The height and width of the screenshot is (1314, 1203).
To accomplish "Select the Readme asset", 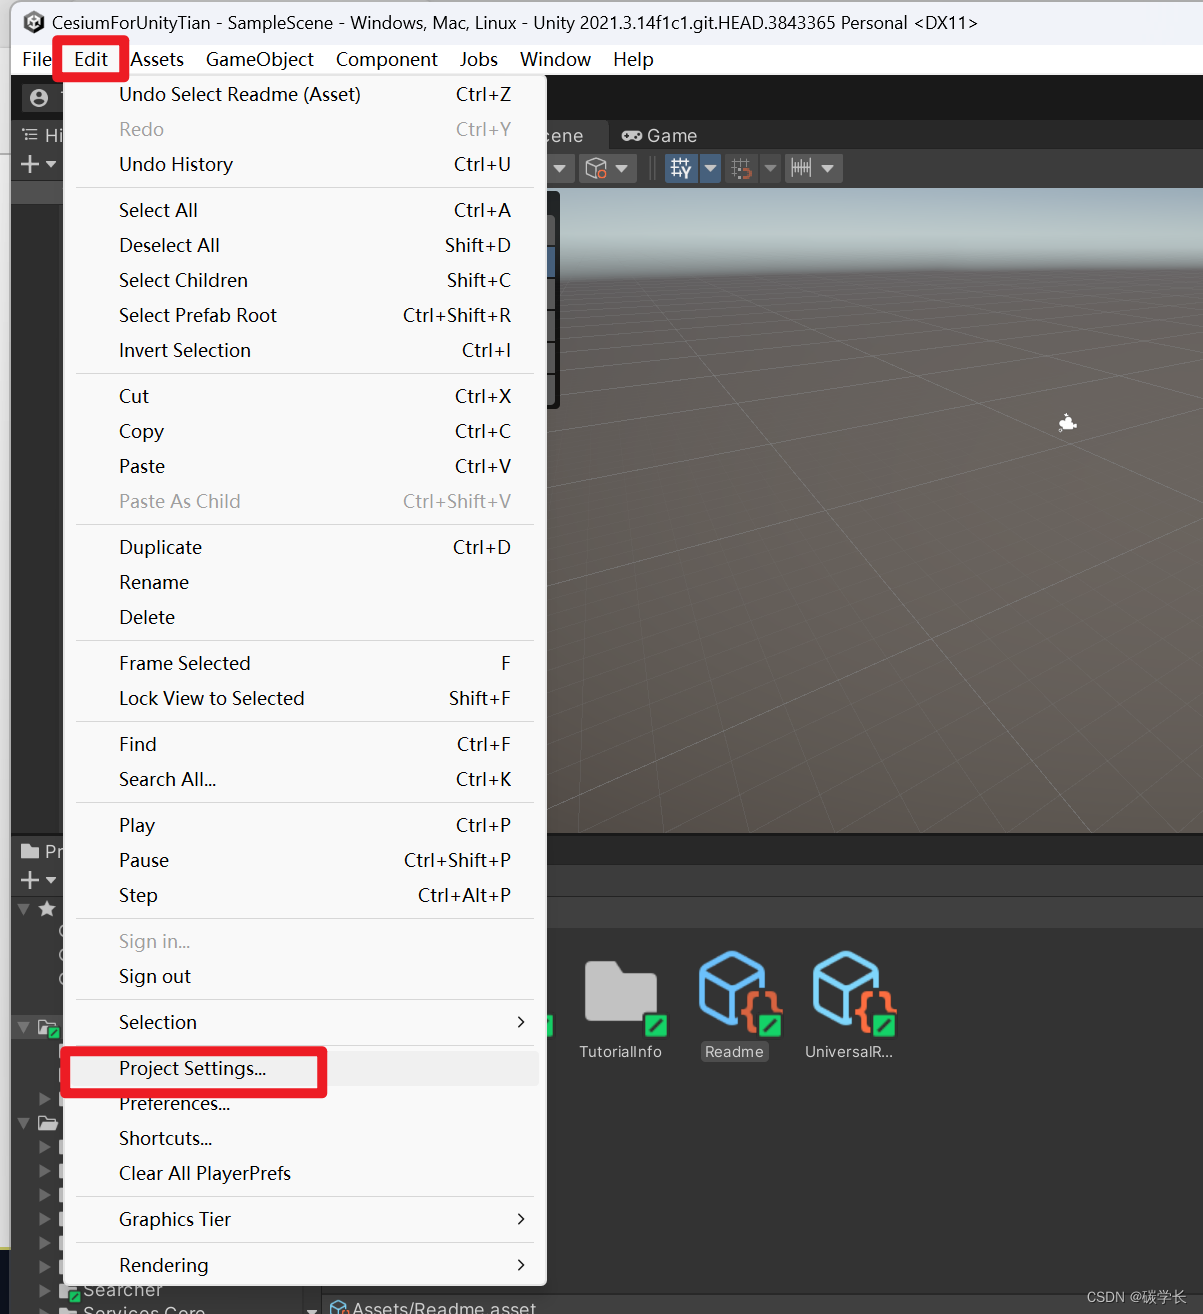I will 735,1005.
